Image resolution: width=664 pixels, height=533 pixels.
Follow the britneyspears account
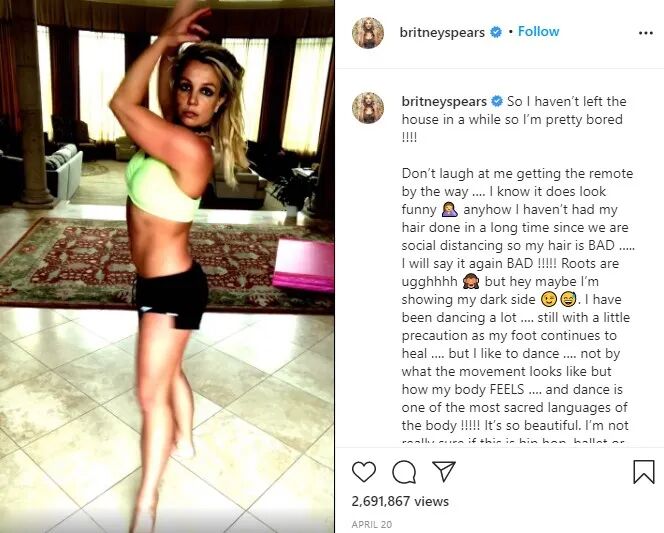(x=539, y=31)
